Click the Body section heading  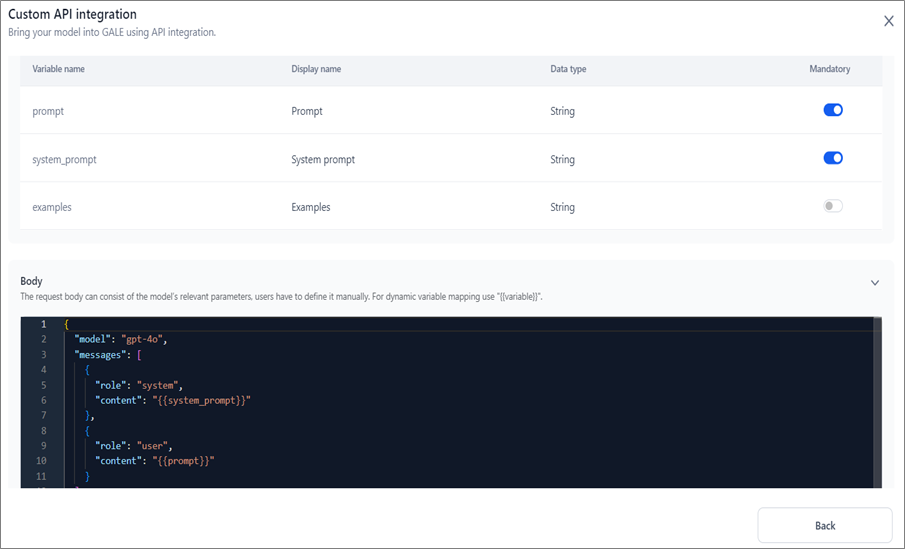tap(32, 281)
